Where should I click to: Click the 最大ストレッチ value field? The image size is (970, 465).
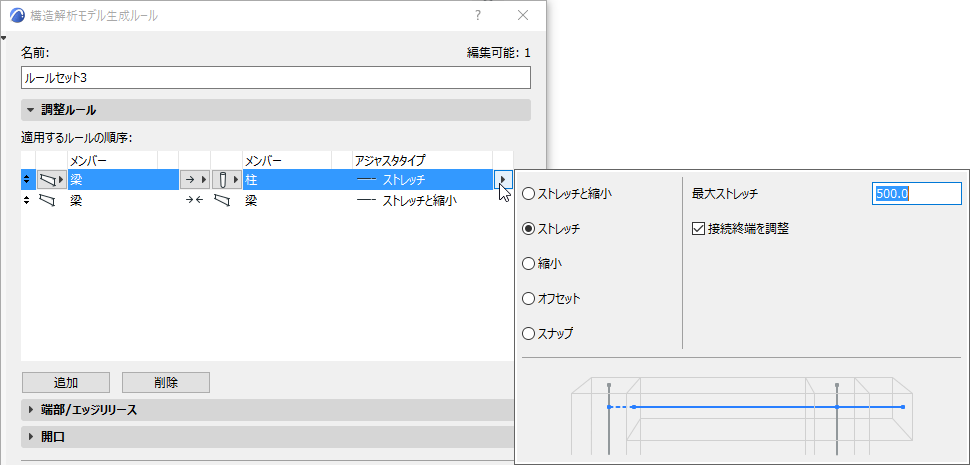[x=917, y=194]
